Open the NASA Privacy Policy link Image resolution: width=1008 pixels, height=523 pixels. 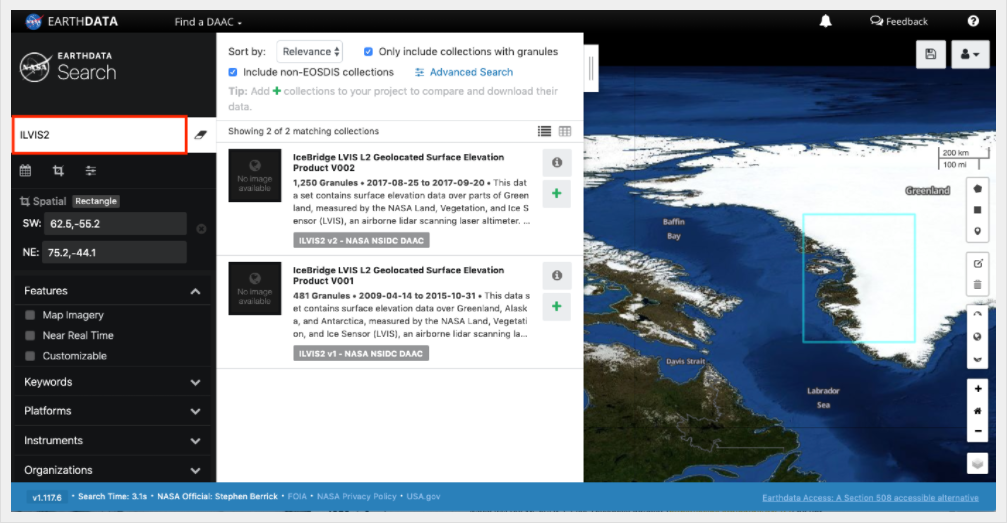(x=357, y=497)
